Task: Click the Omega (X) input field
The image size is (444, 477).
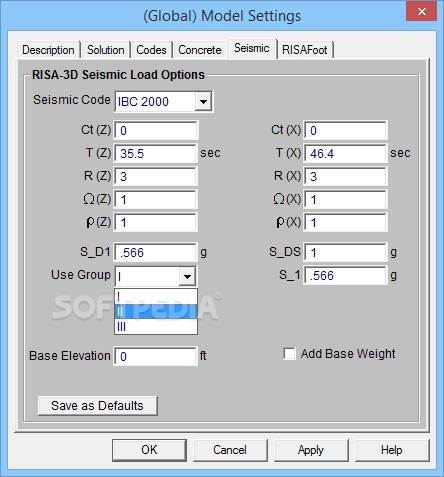Action: (345, 199)
